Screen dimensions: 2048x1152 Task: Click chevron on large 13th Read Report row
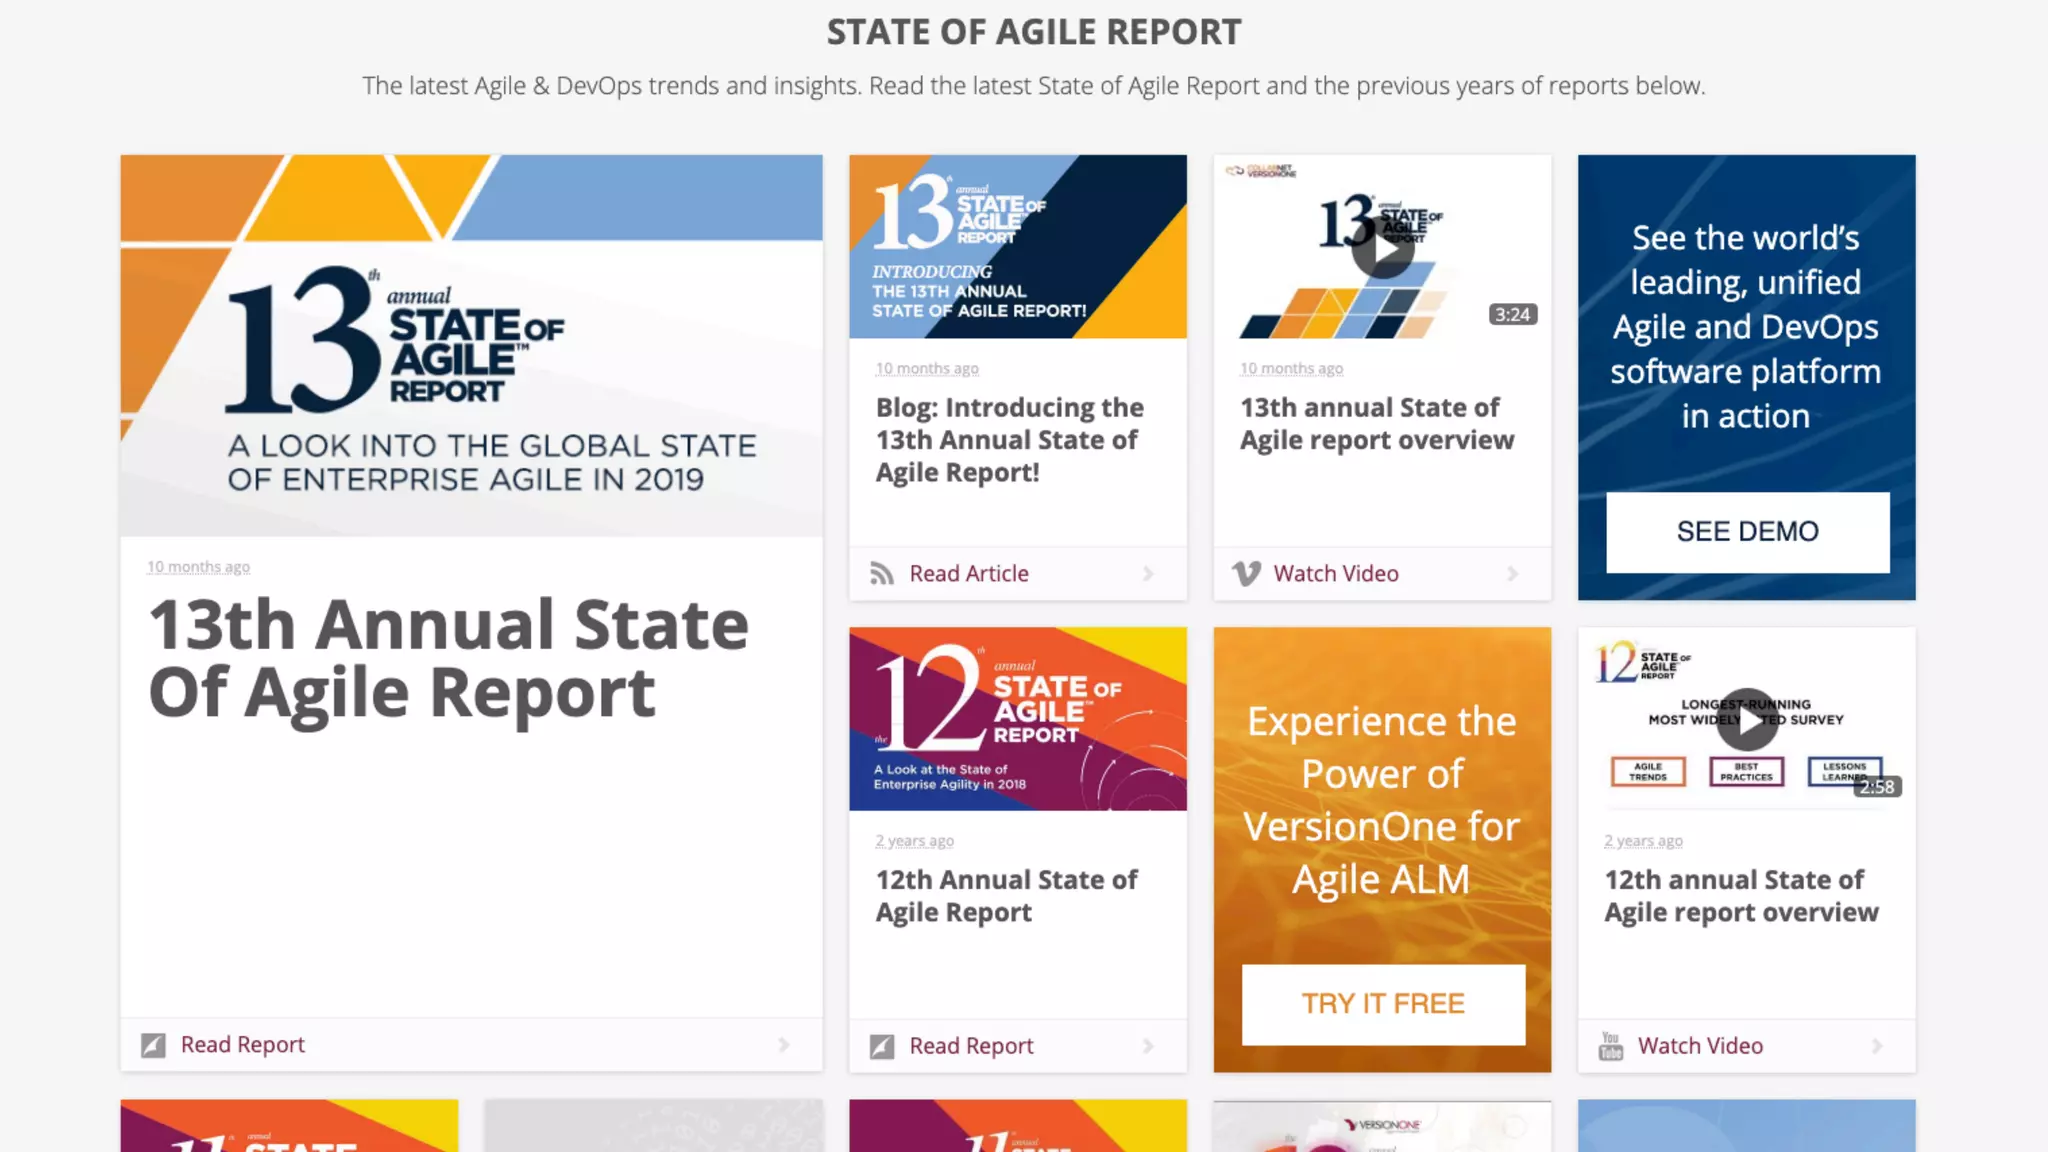coord(784,1045)
